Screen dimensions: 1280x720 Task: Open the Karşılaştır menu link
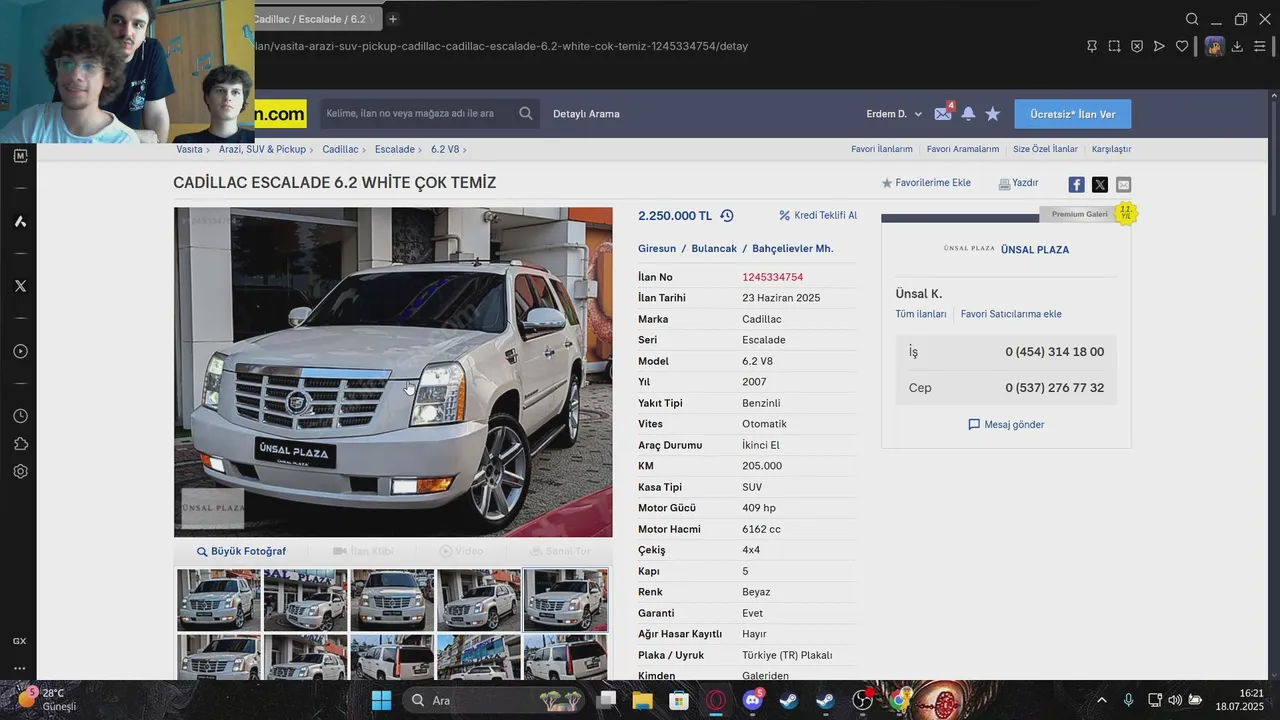1111,149
